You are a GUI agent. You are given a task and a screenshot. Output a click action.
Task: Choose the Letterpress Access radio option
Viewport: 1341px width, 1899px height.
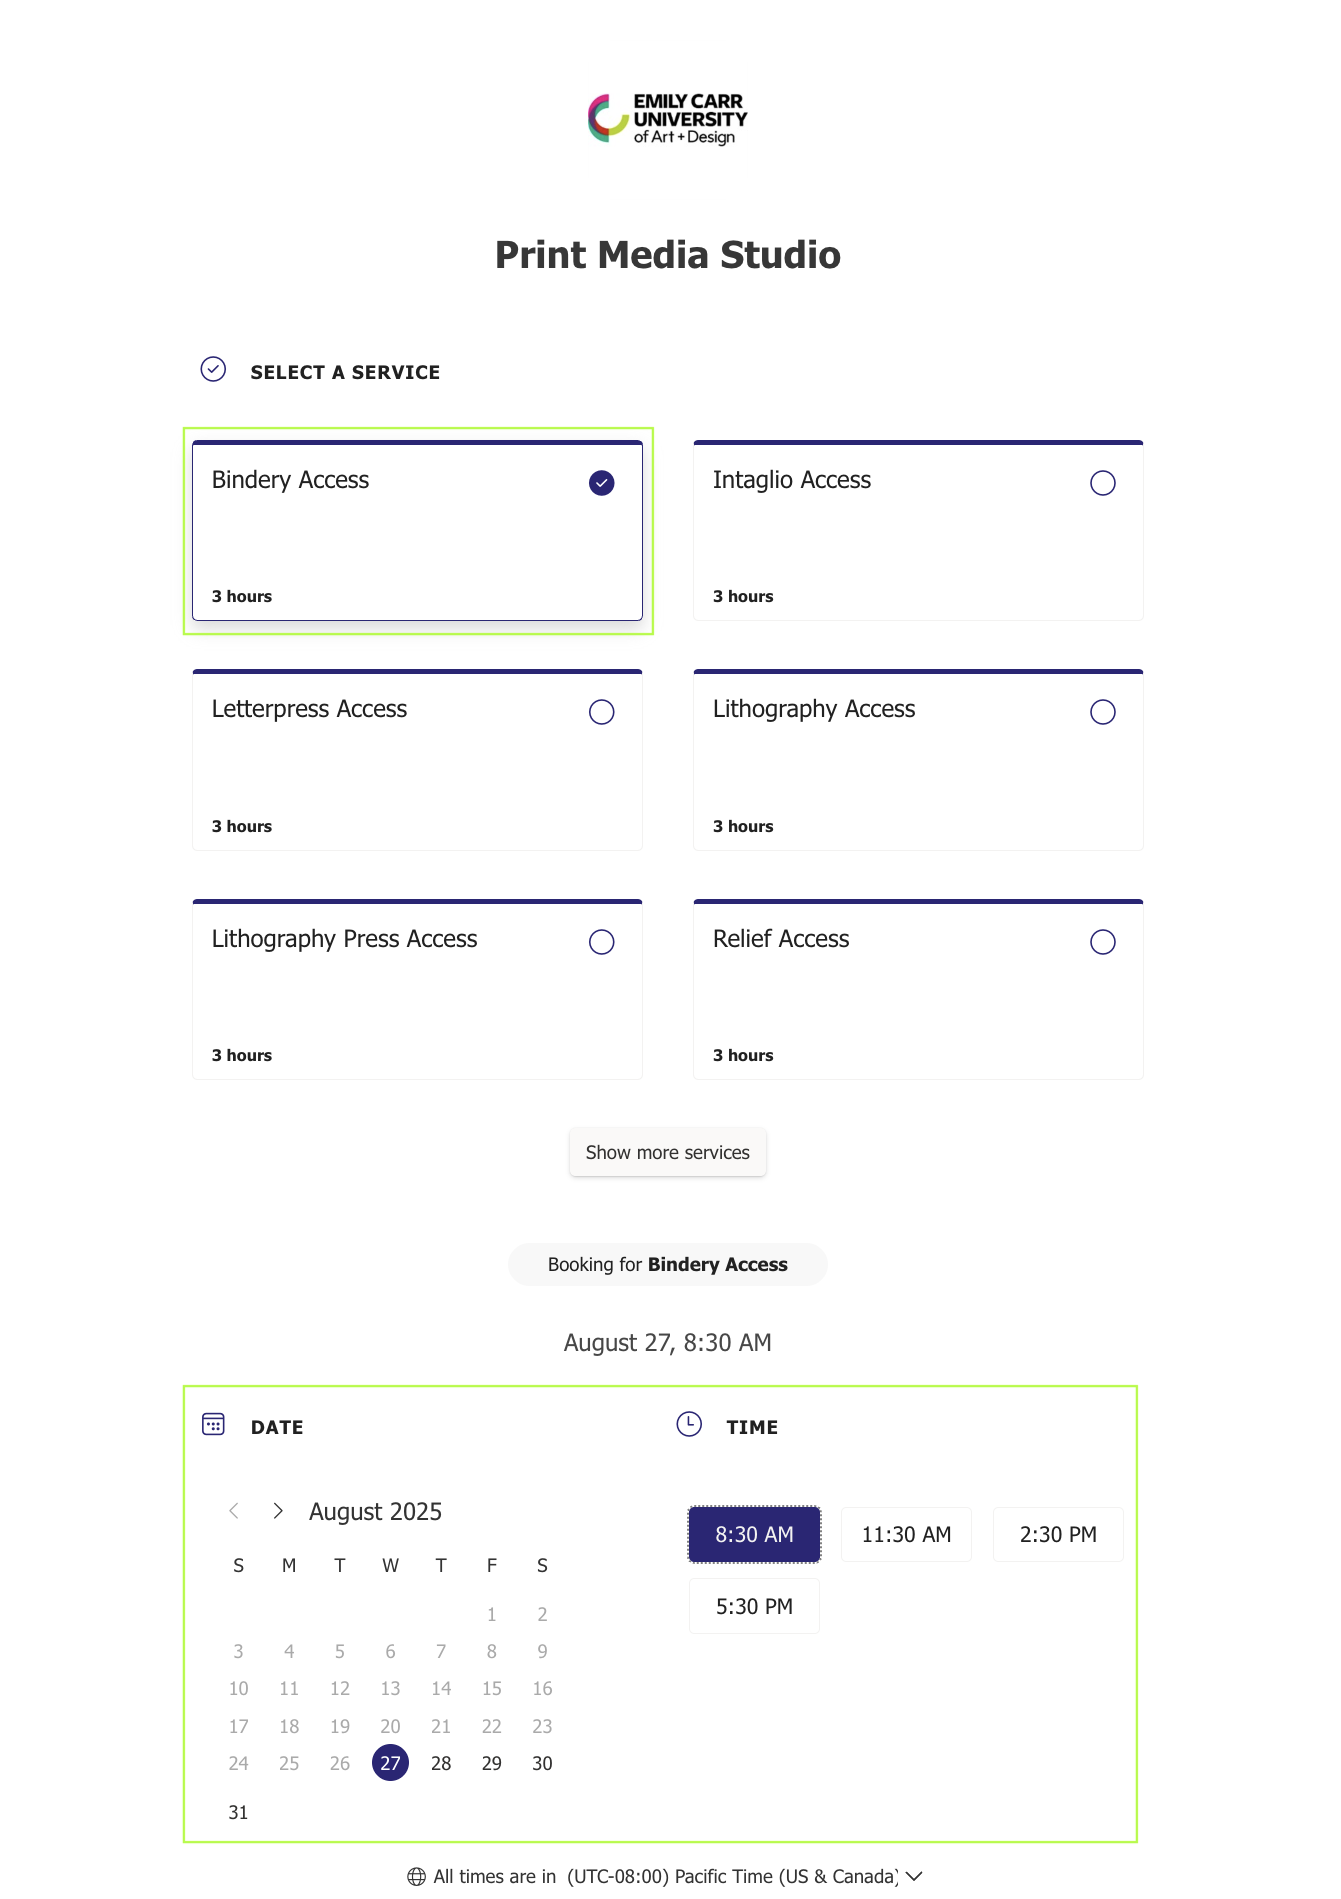pos(601,712)
